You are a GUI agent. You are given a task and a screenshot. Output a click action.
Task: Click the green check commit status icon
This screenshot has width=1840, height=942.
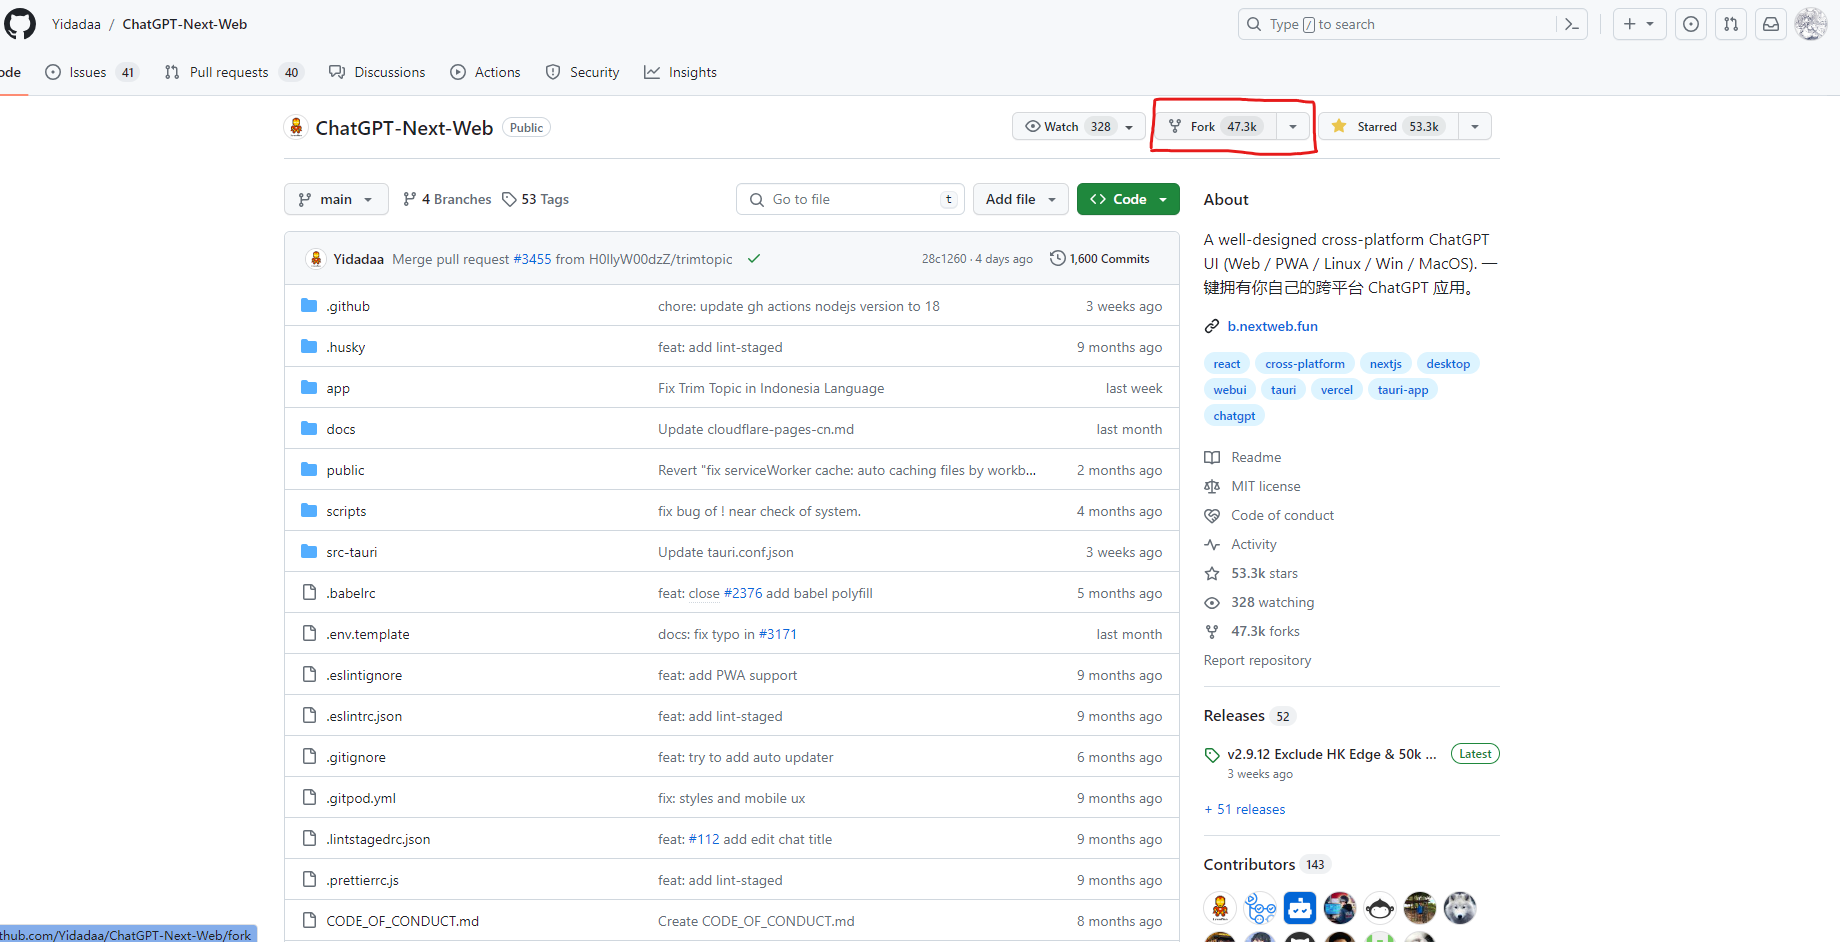pyautogui.click(x=754, y=259)
